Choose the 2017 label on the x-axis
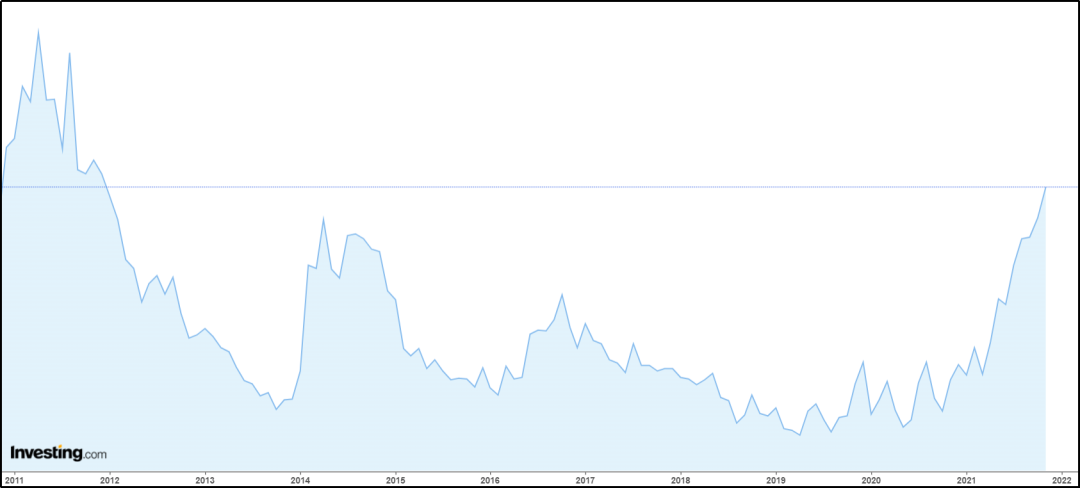The image size is (1080, 488). point(586,479)
